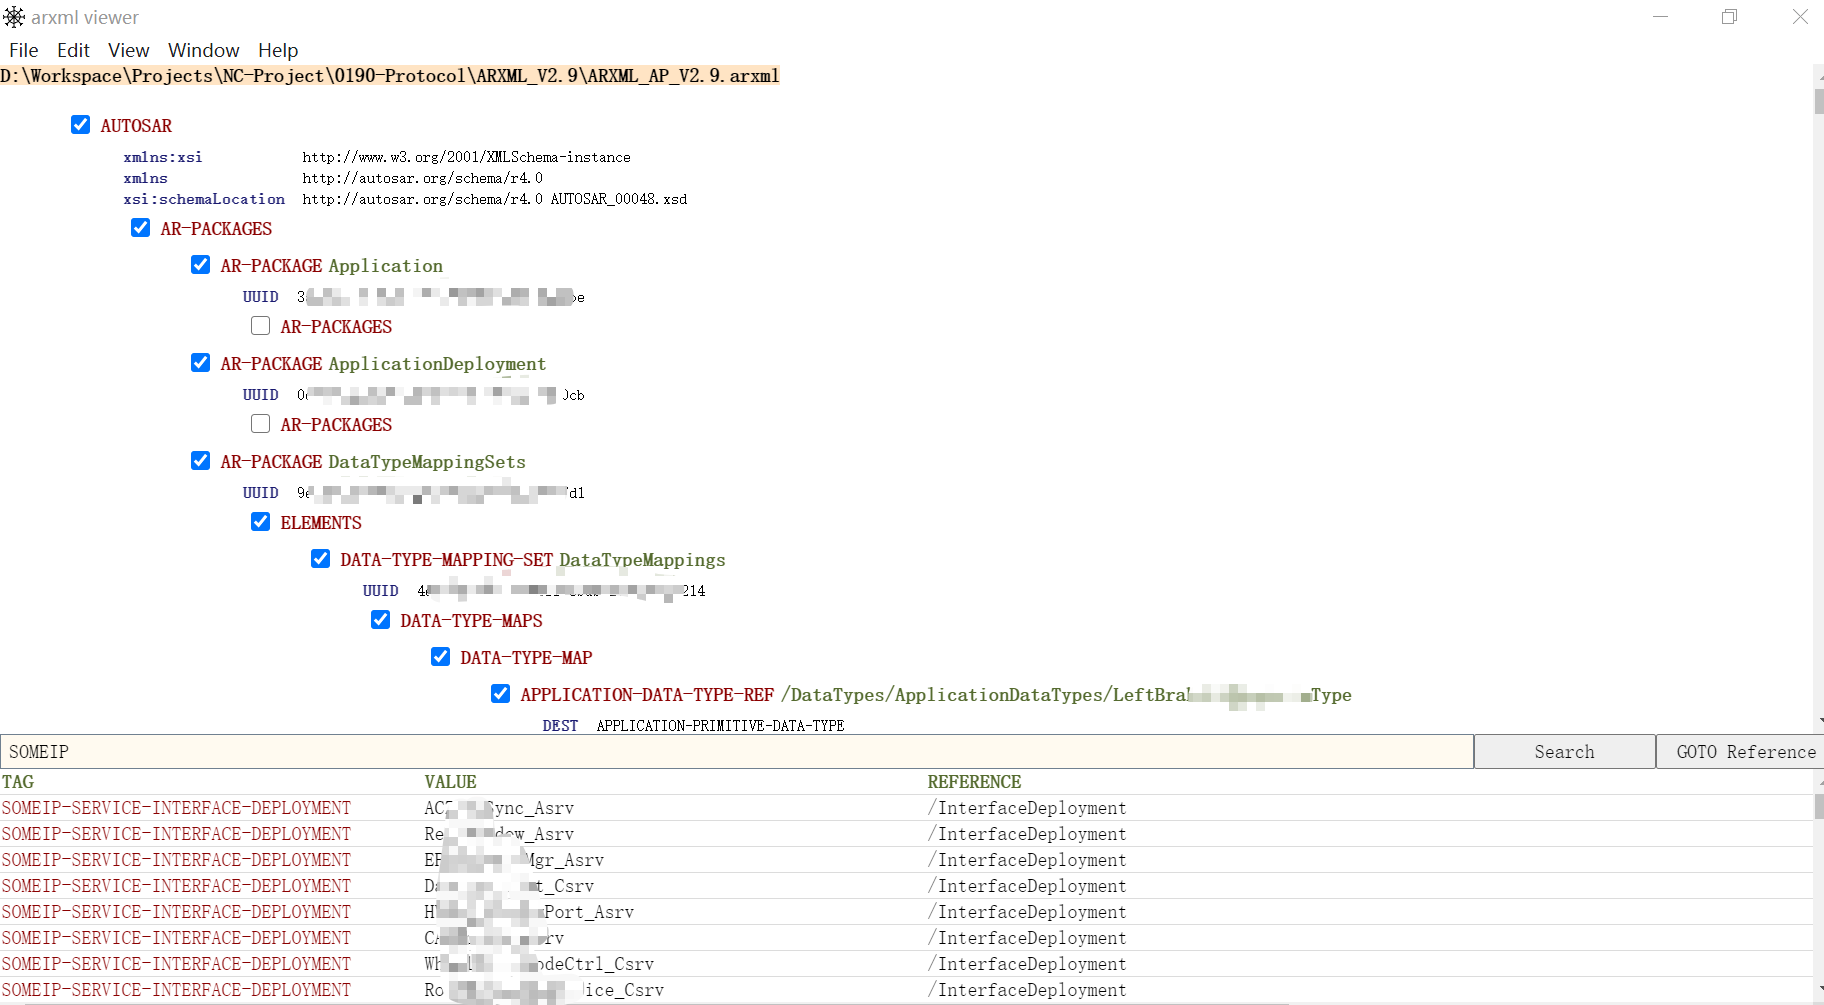Uncheck the APPLICATION-DATA-TYPE-REF checkbox
The image size is (1824, 1005).
pyautogui.click(x=500, y=693)
